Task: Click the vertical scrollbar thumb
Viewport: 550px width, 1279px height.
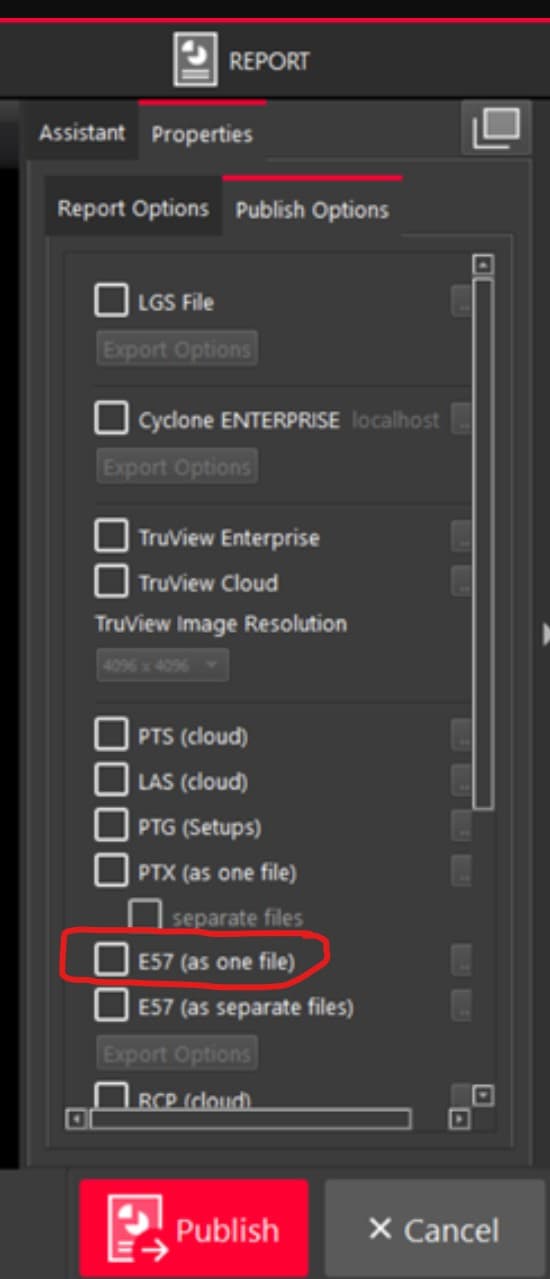Action: 483,544
